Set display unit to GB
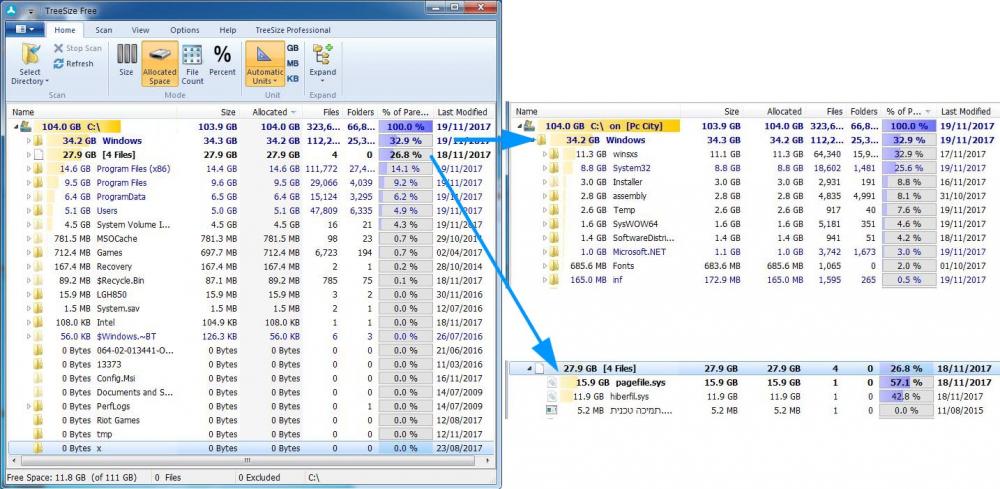The height and width of the screenshot is (489, 1000). (x=292, y=47)
